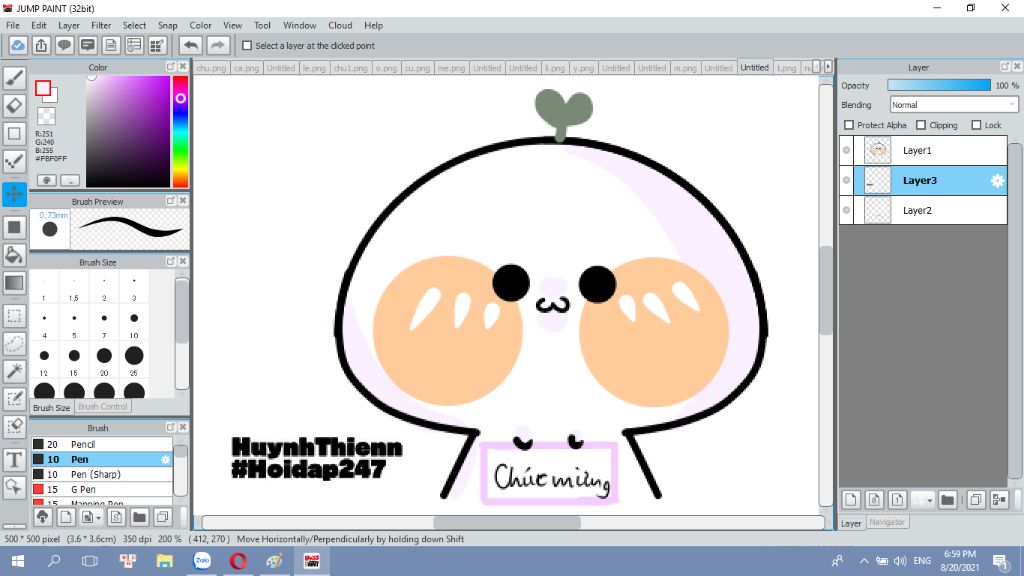Image resolution: width=1024 pixels, height=576 pixels.
Task: Select the G Pen brush
Action: tap(102, 489)
